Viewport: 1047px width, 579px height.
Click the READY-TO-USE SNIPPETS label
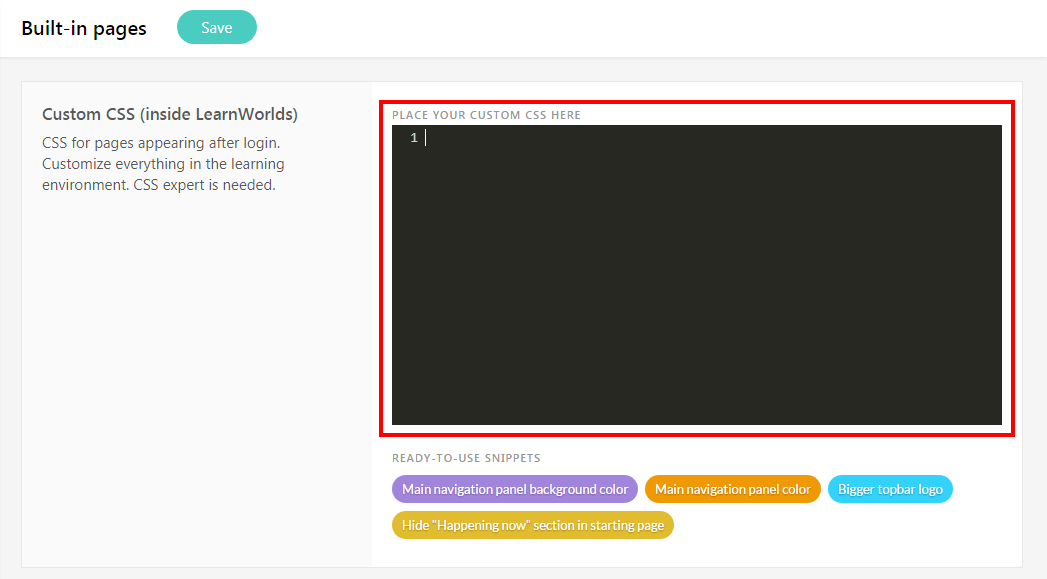(x=466, y=458)
